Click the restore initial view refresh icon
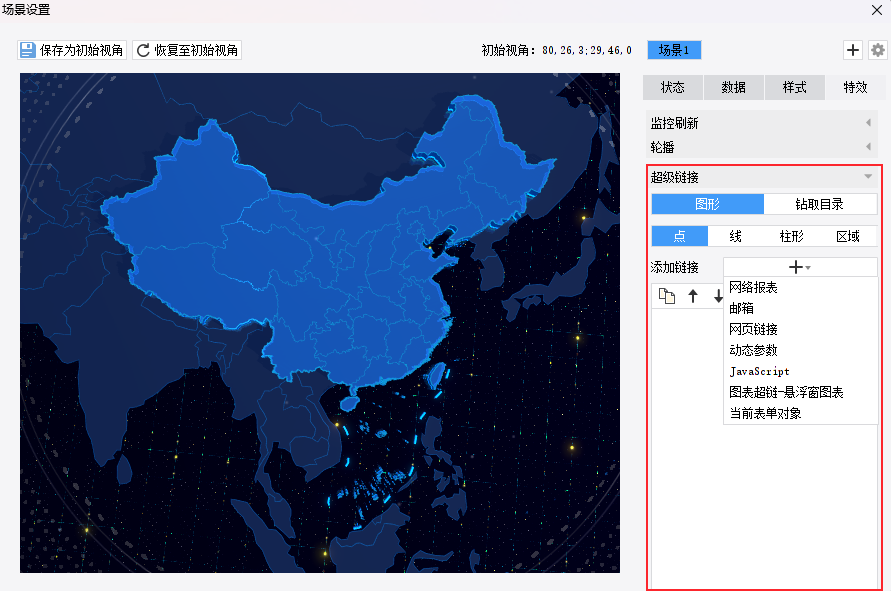This screenshot has width=891, height=591. click(143, 50)
